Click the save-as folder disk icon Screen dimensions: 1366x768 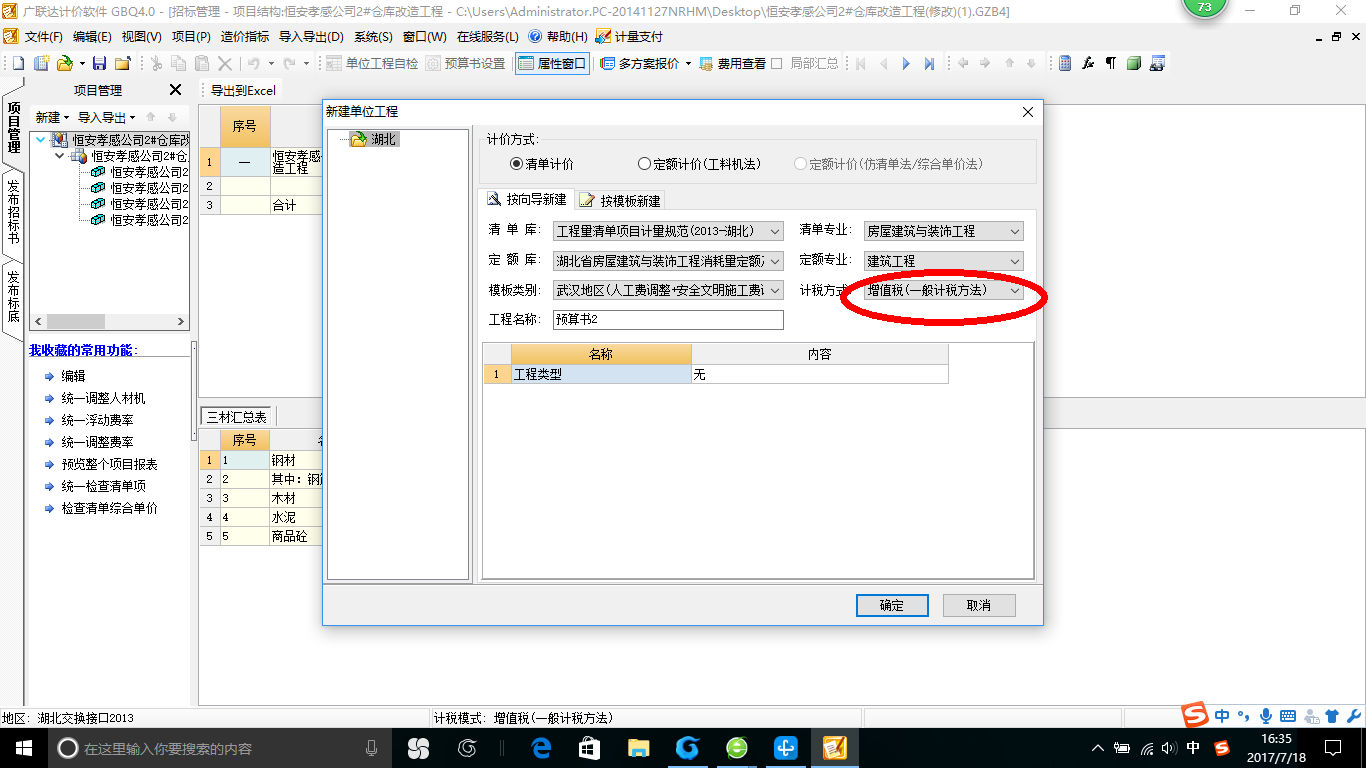[x=123, y=64]
